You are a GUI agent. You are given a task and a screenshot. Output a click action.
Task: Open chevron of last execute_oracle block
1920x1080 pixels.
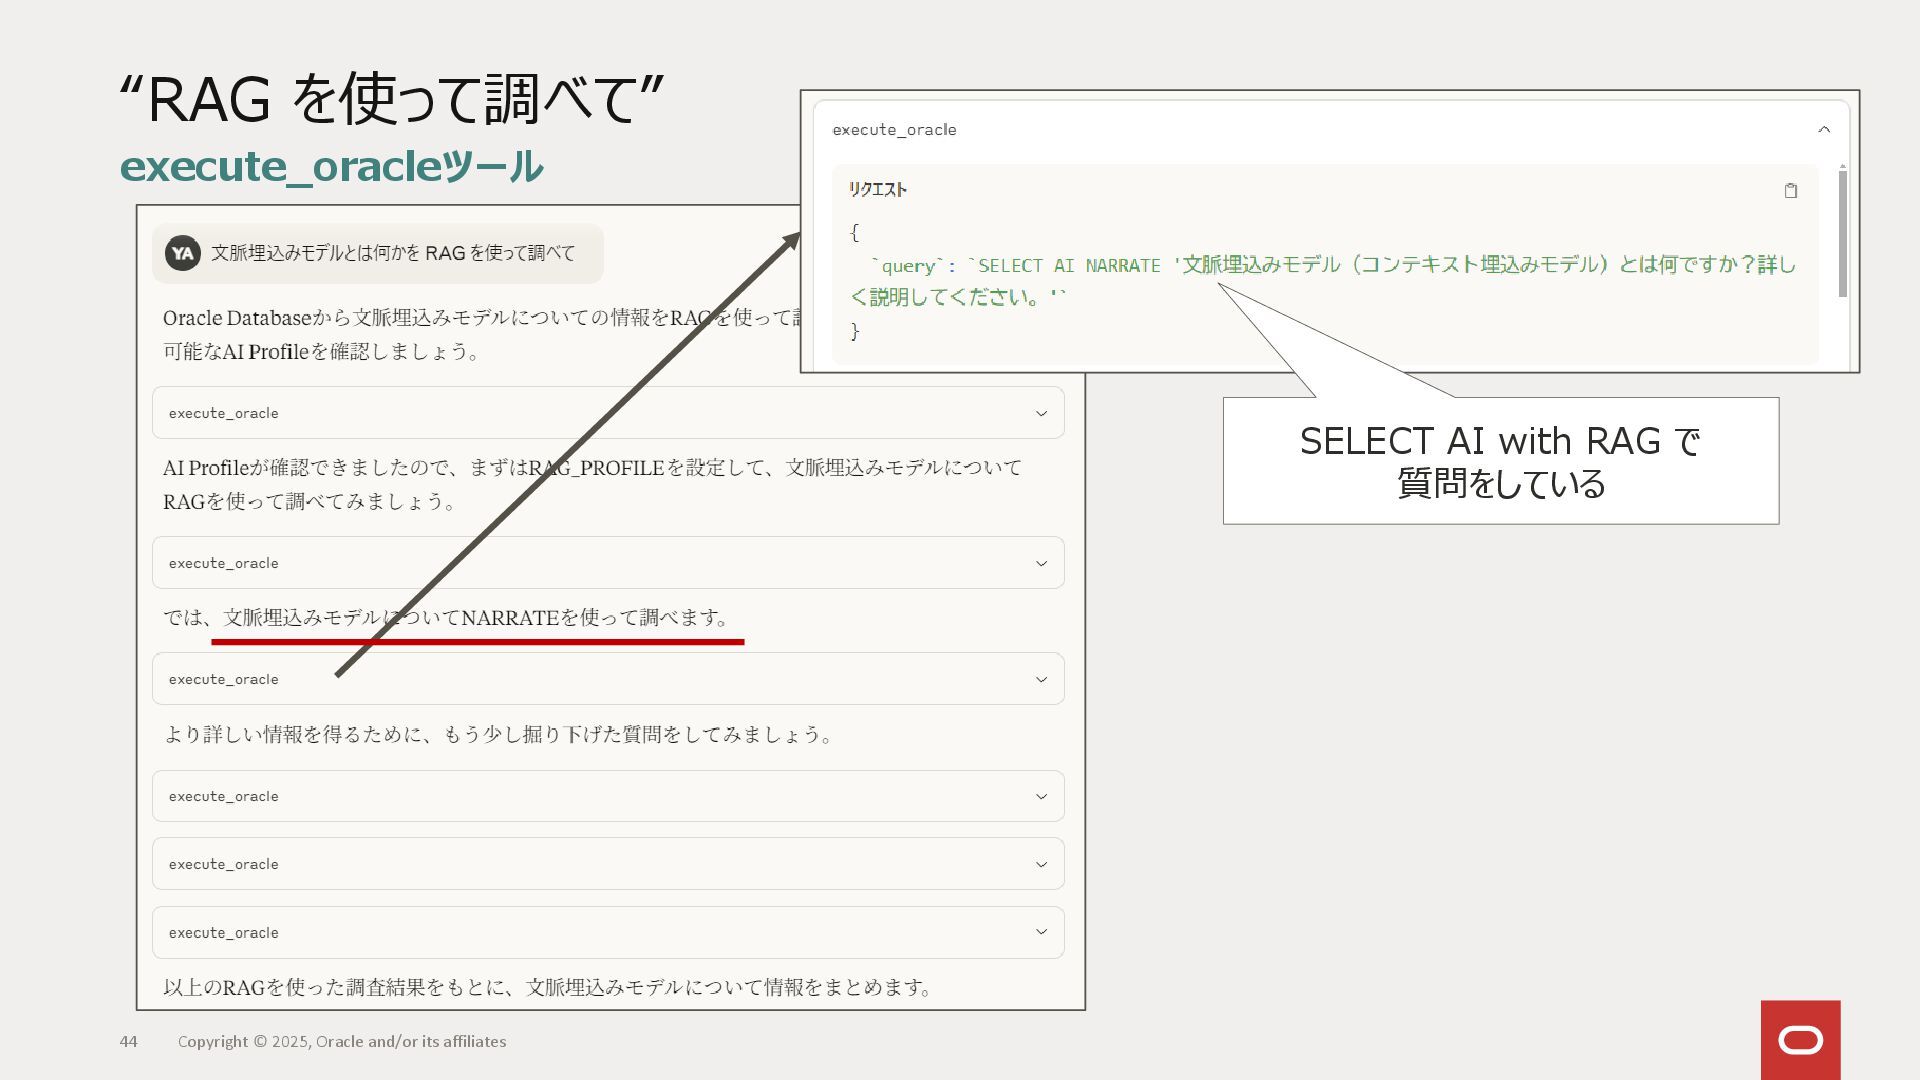pyautogui.click(x=1041, y=933)
